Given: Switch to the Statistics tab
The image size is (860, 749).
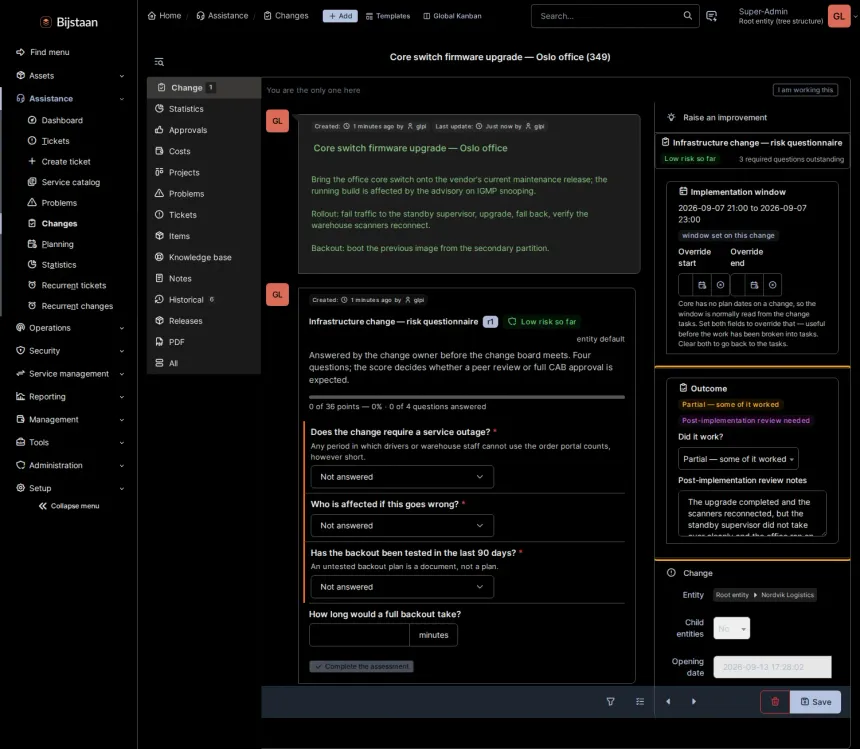Looking at the screenshot, I should pos(204,109).
